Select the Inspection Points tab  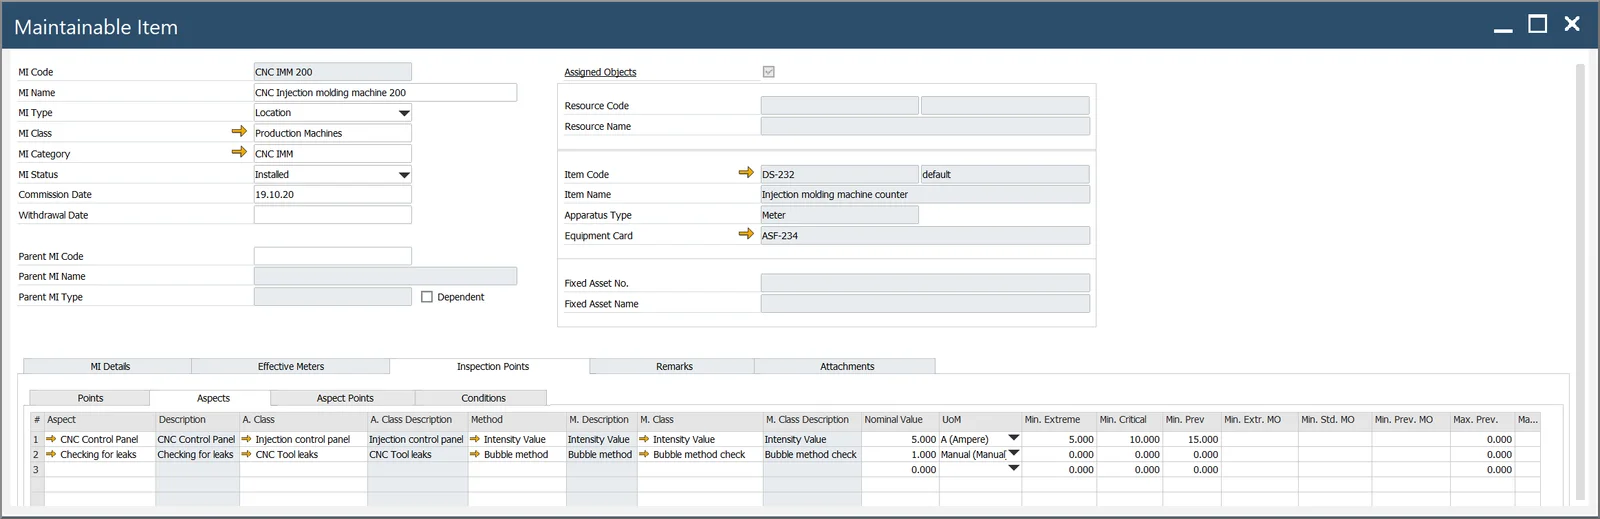point(492,366)
